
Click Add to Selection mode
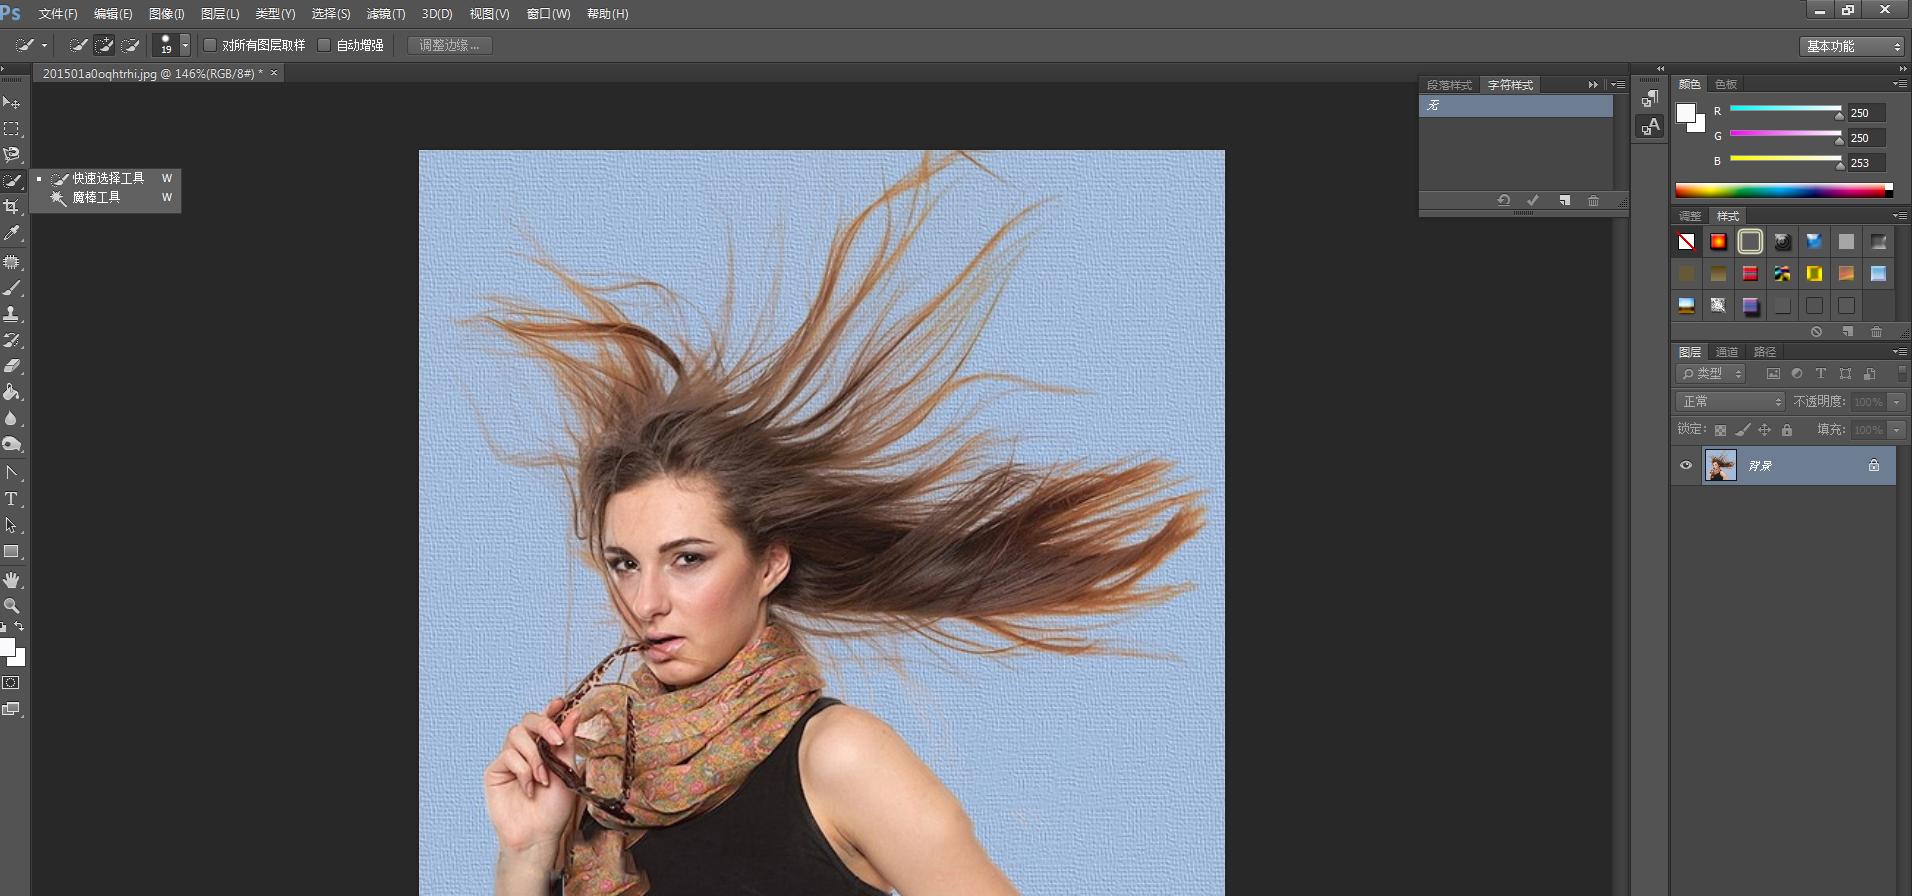click(104, 45)
